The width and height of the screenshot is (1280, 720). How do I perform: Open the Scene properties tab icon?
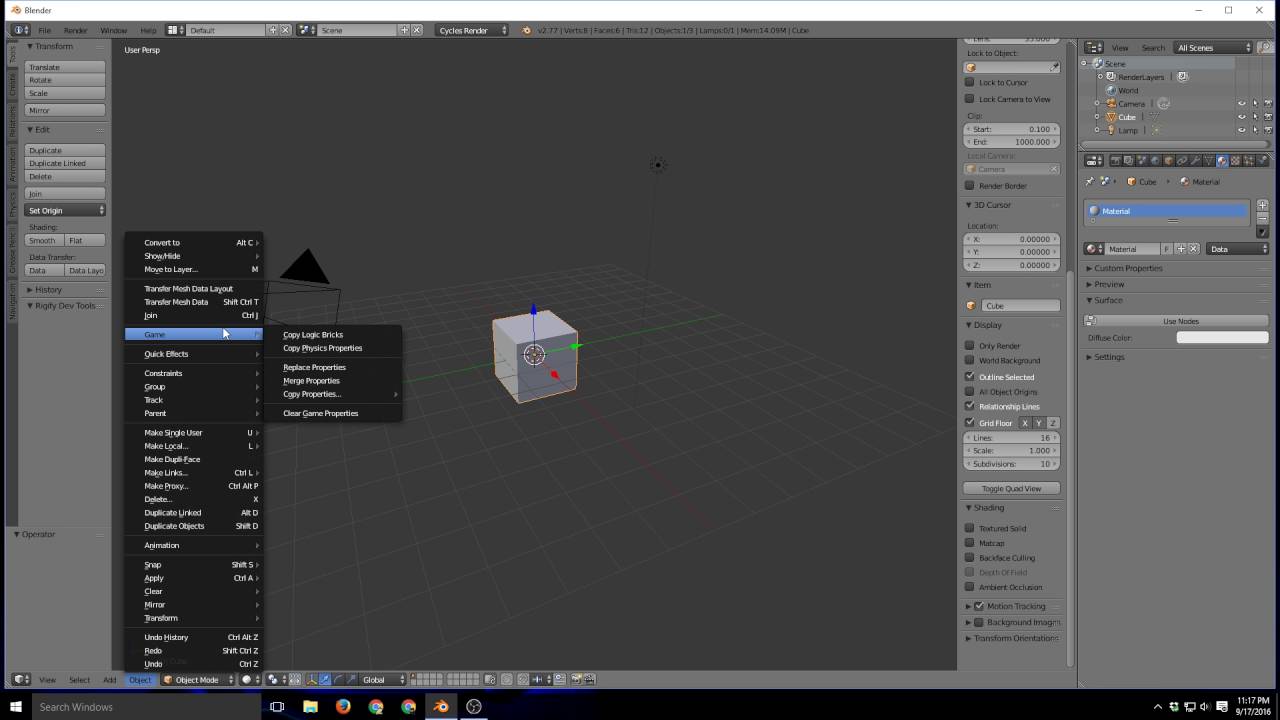click(1142, 161)
